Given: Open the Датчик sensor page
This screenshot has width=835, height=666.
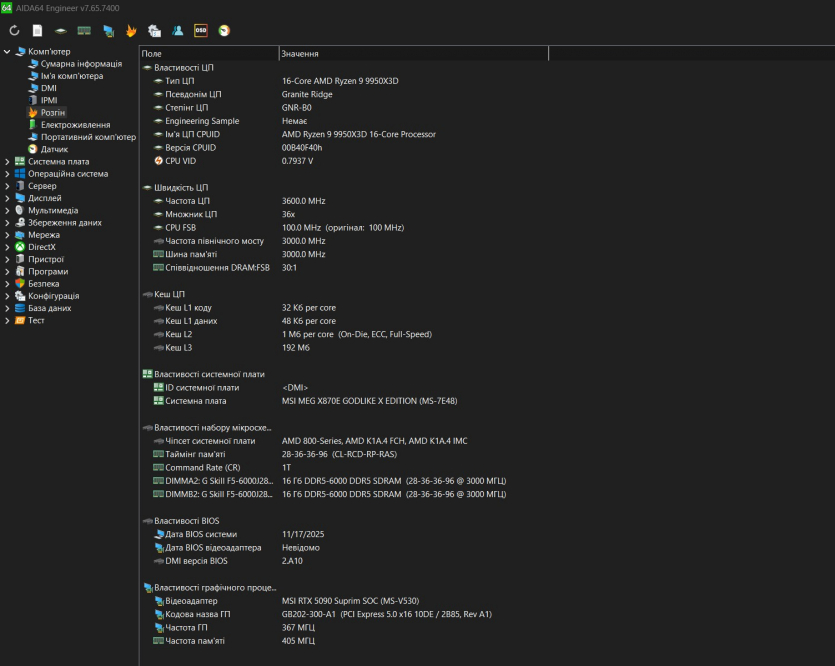Looking at the screenshot, I should pos(54,149).
